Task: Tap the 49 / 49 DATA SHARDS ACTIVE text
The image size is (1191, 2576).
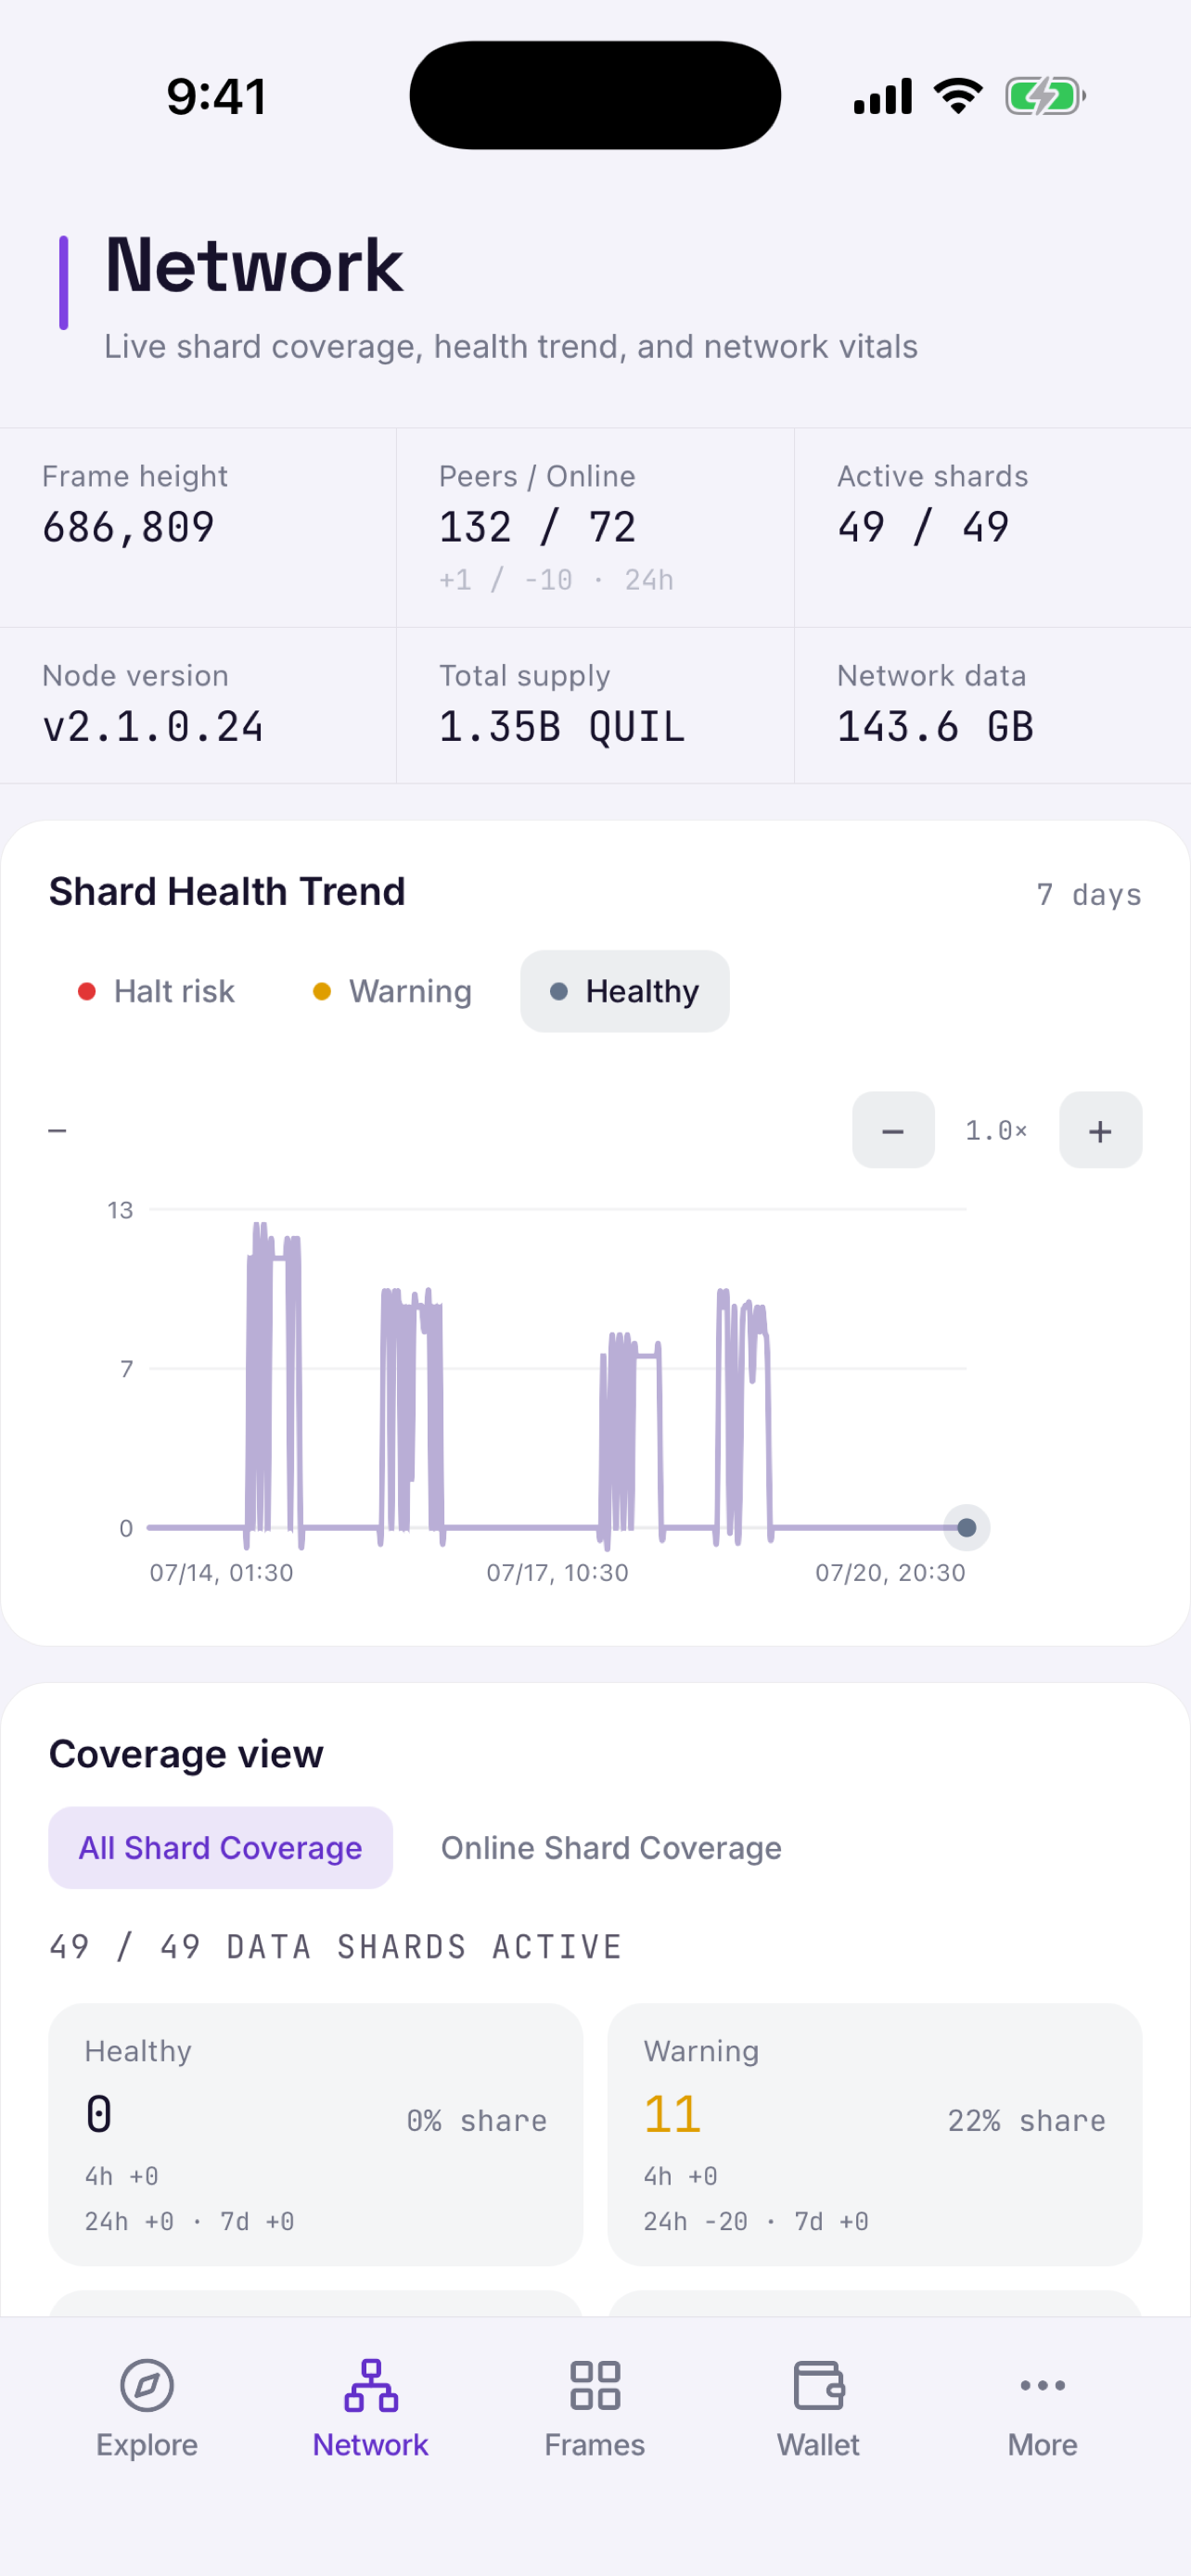Action: tap(336, 1947)
